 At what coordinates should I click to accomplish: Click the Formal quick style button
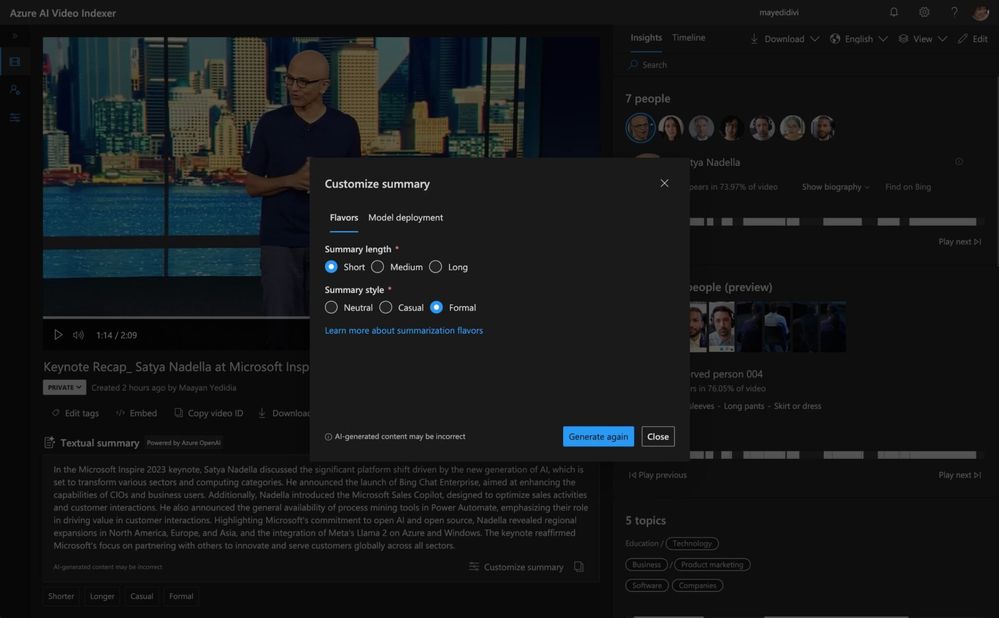pos(181,596)
